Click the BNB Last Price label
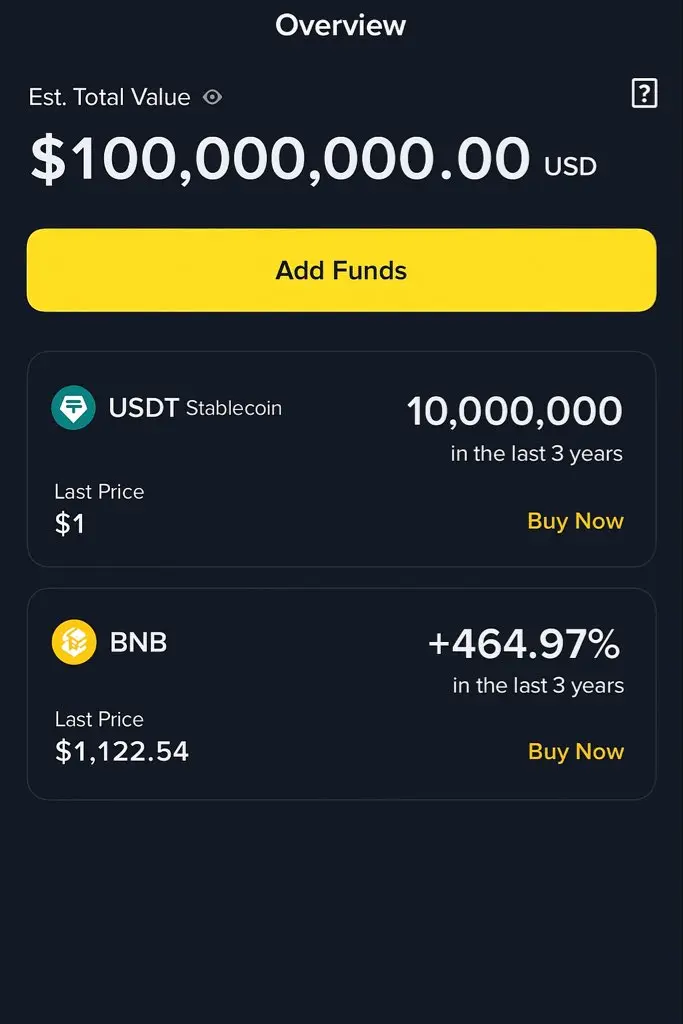683x1024 pixels. [x=99, y=719]
